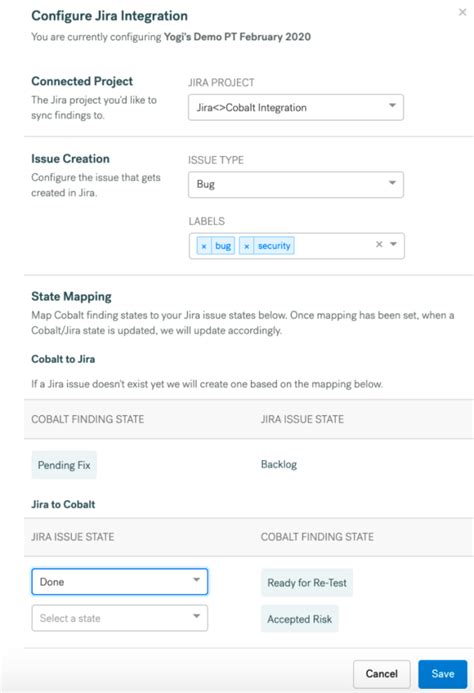Click the Cancel button
The width and height of the screenshot is (474, 693).
pos(382,674)
